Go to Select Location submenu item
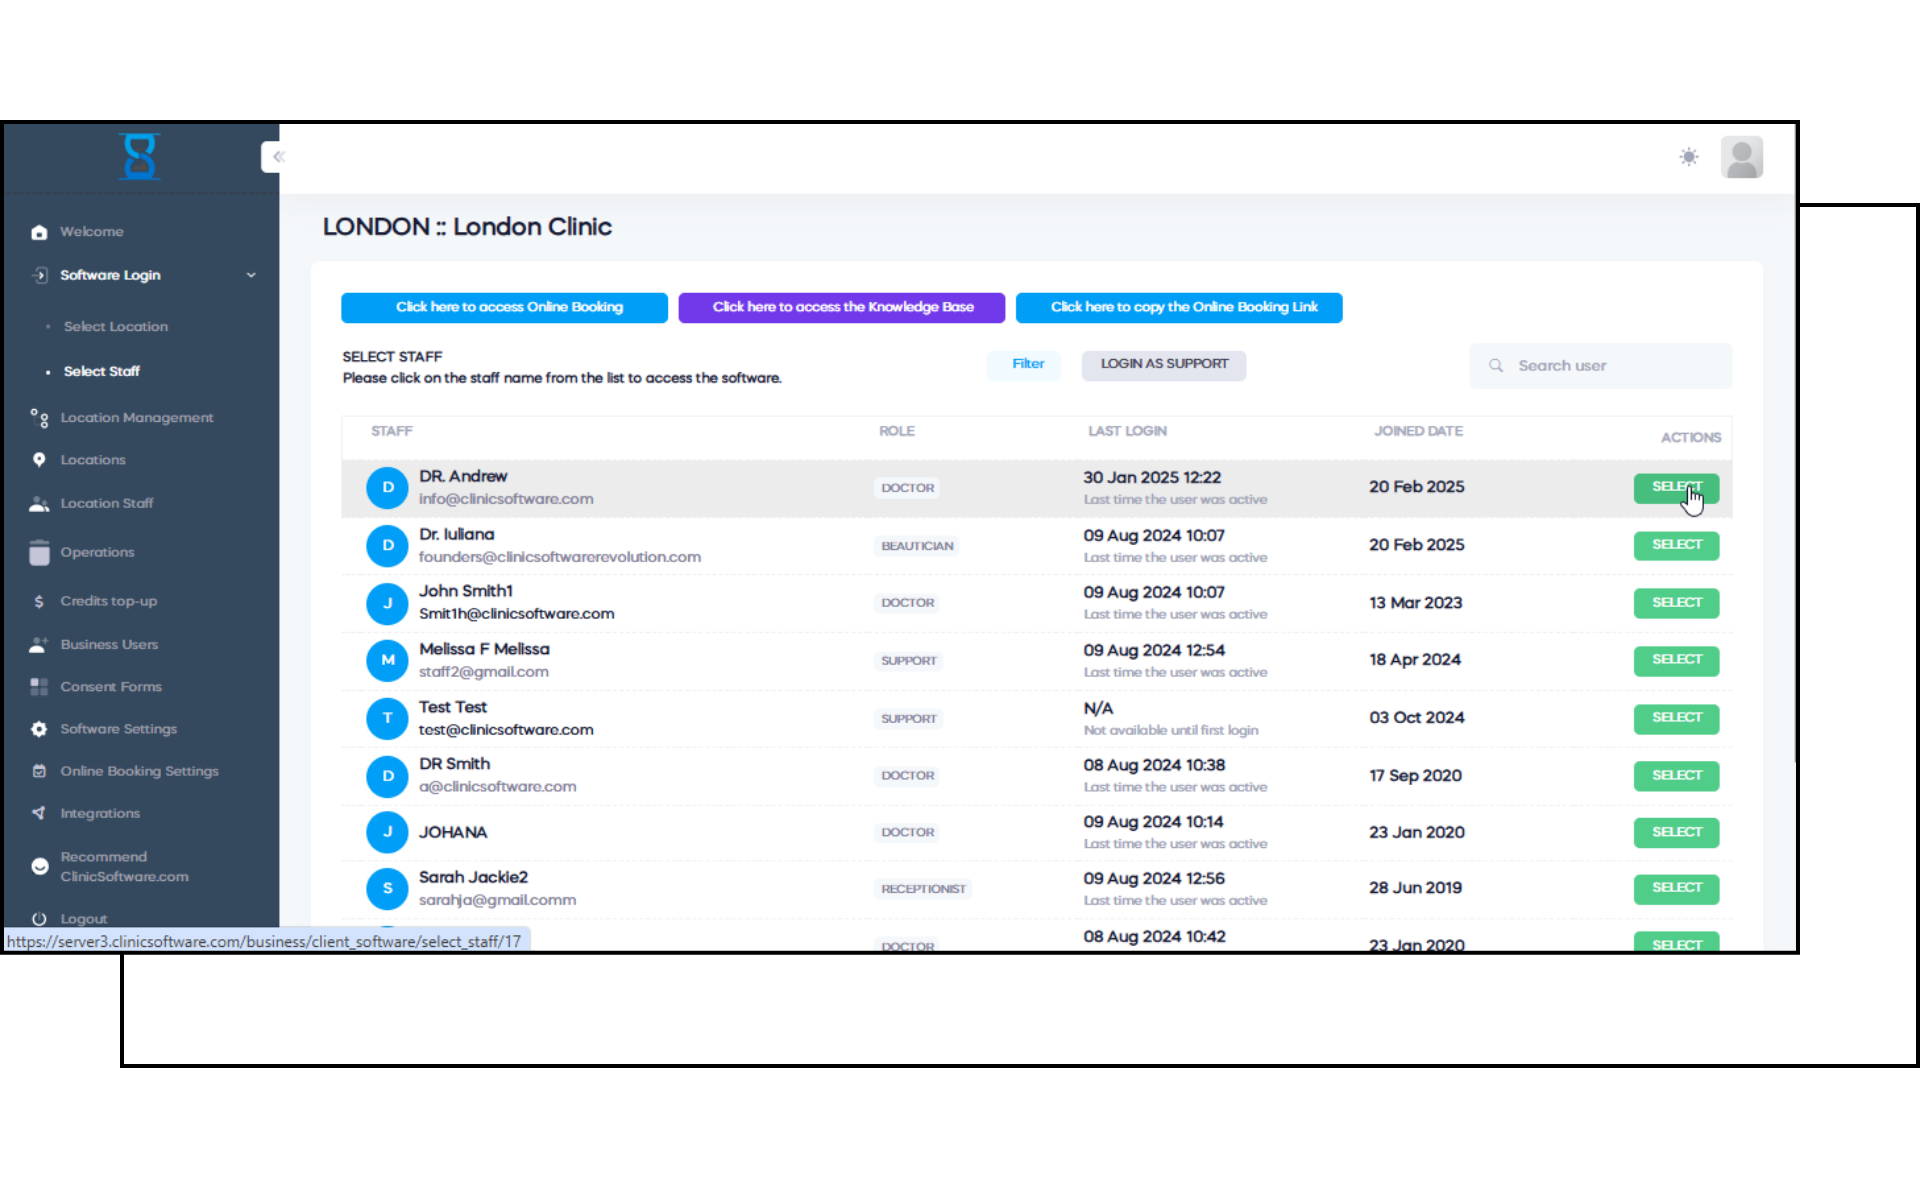This screenshot has width=1920, height=1200. 115,327
